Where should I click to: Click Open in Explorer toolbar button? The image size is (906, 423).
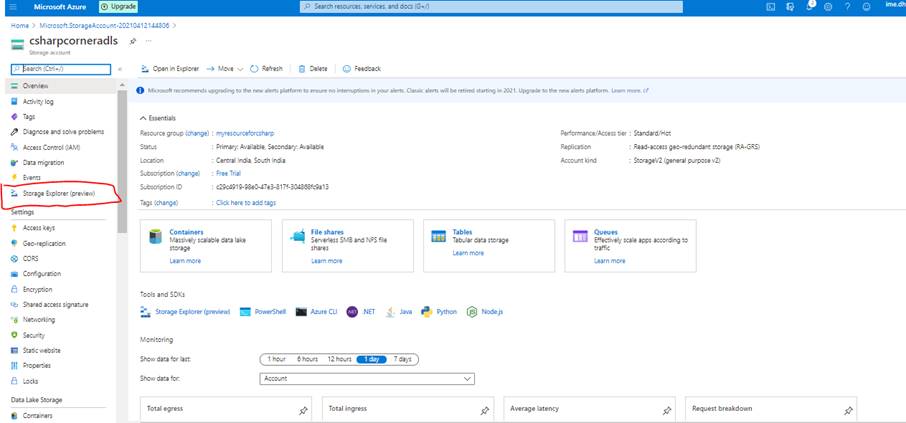pos(170,69)
